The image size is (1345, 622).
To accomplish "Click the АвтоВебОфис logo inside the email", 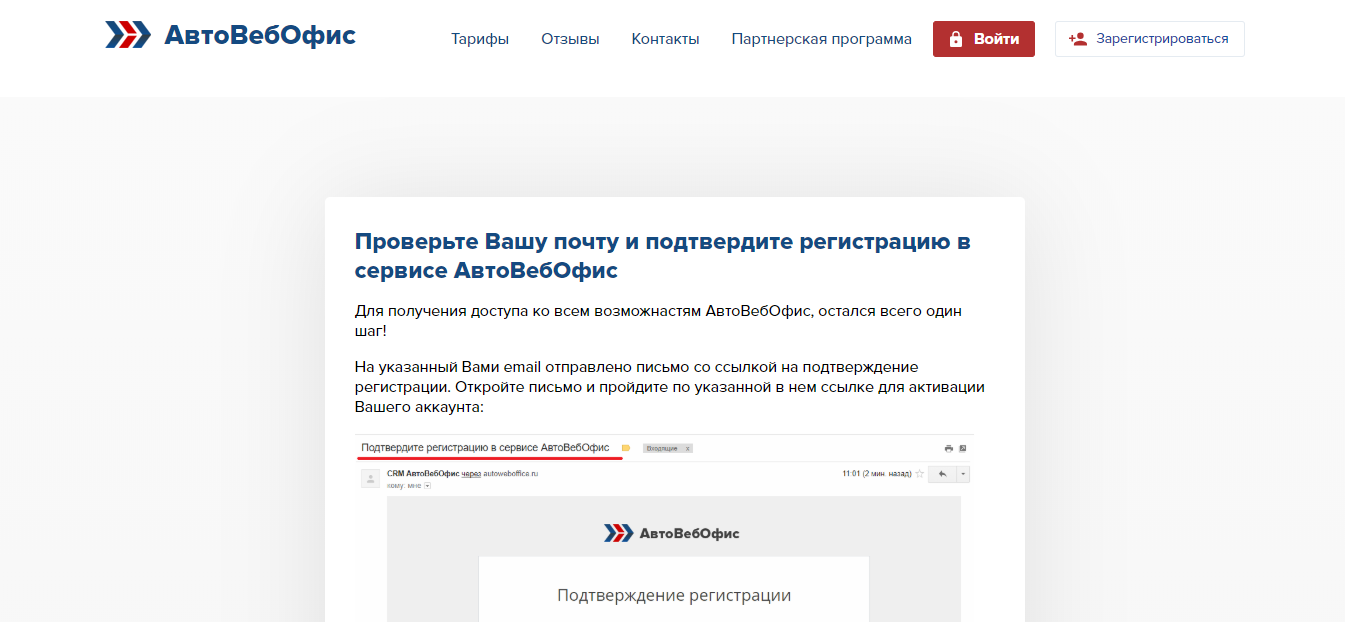I will [672, 533].
